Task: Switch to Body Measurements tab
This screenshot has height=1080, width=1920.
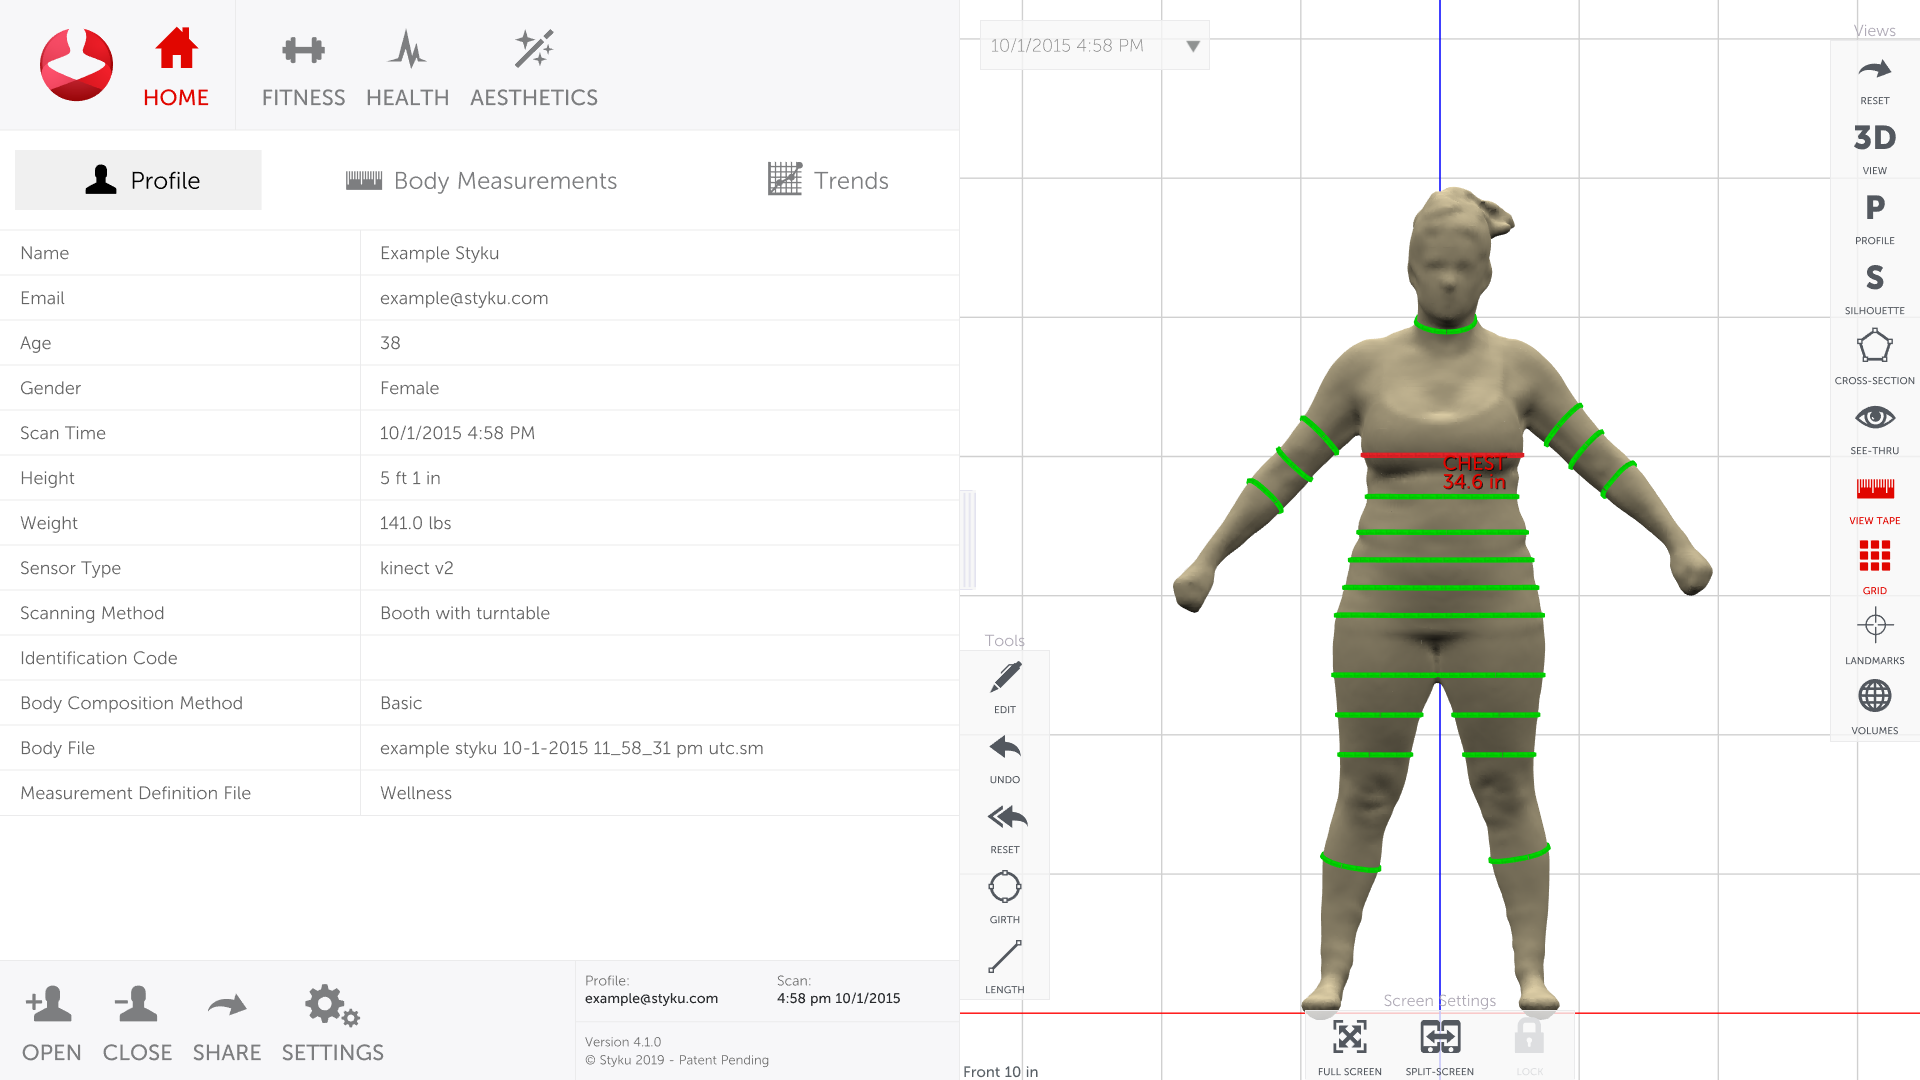Action: coord(481,180)
